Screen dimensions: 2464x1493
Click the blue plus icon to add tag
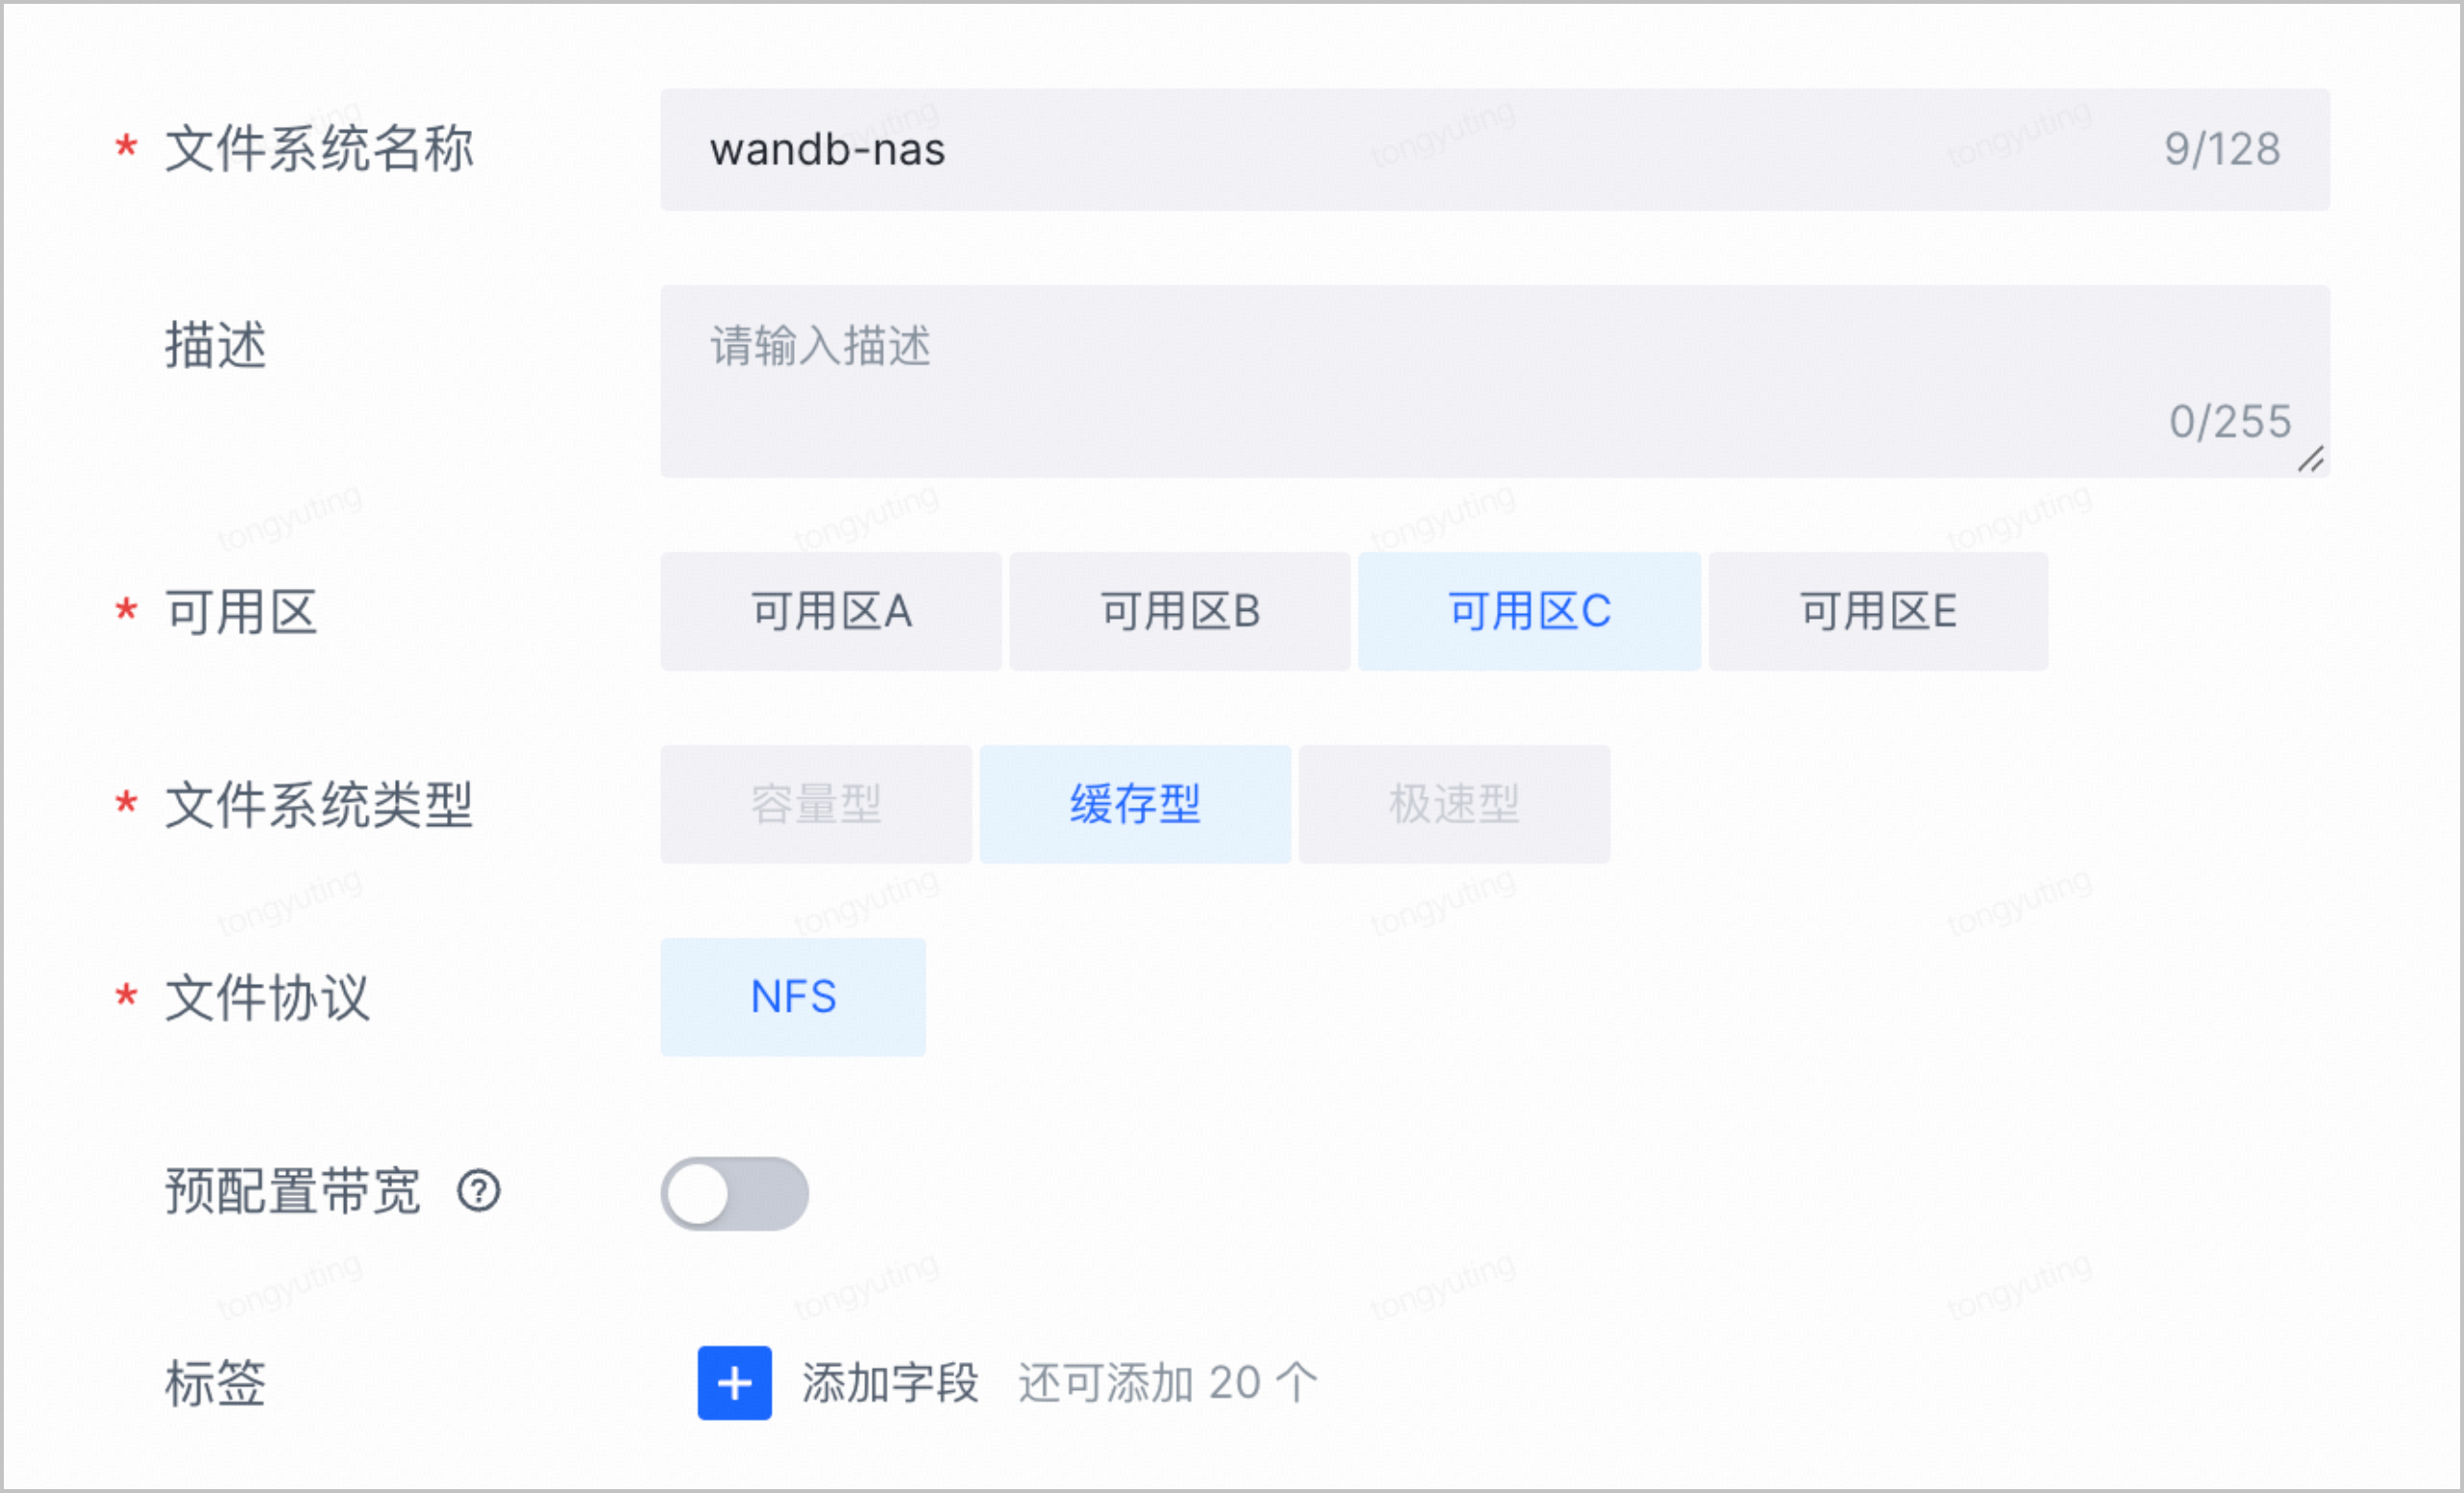[x=734, y=1383]
